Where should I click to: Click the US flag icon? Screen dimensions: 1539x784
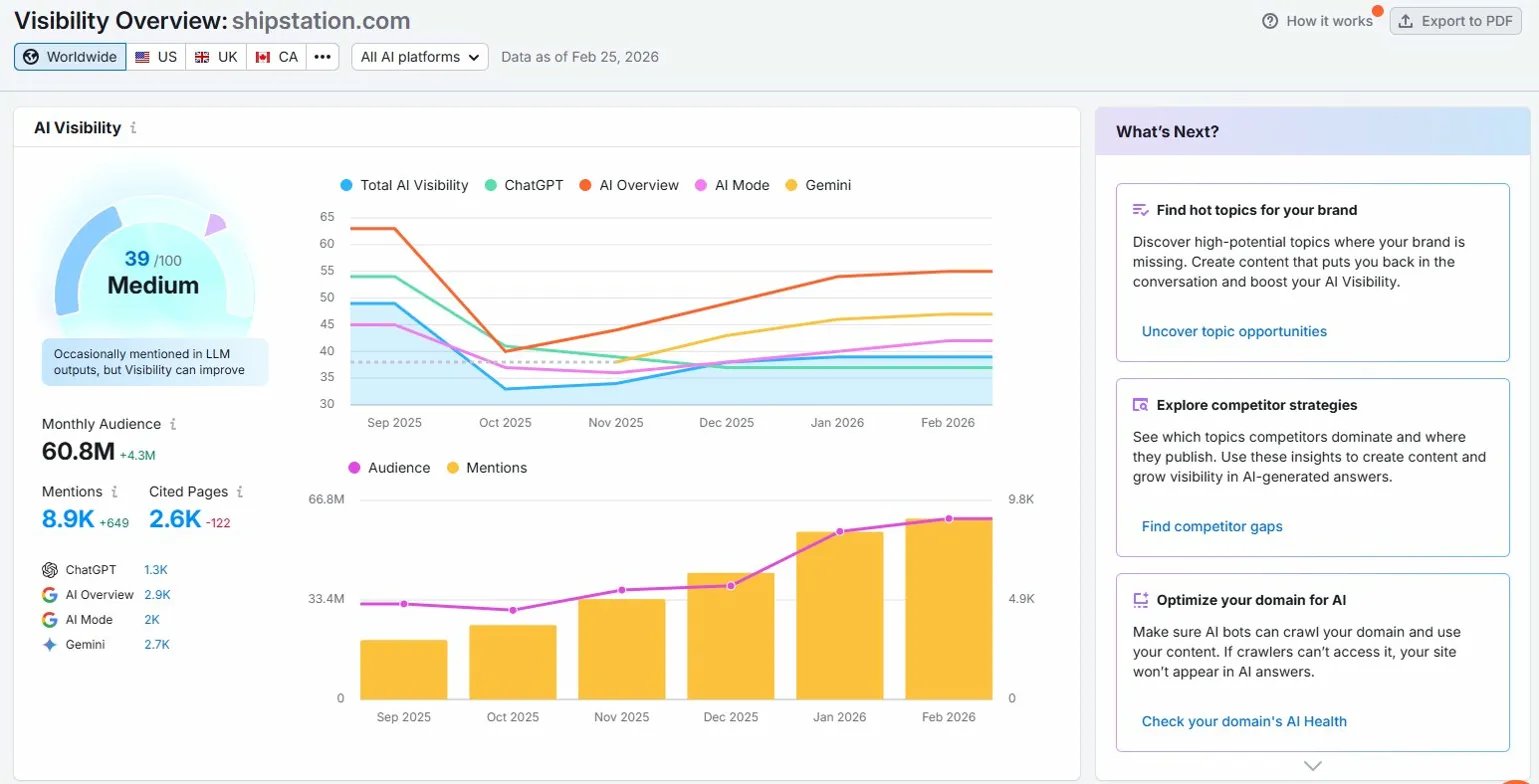(x=143, y=57)
